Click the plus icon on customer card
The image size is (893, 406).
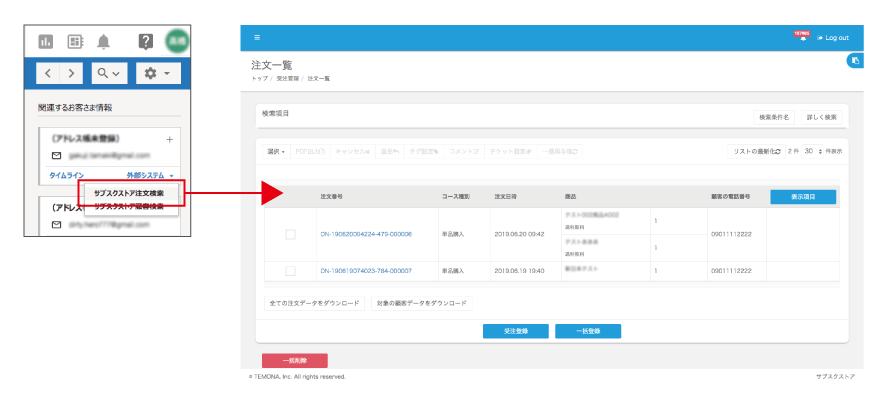point(169,139)
